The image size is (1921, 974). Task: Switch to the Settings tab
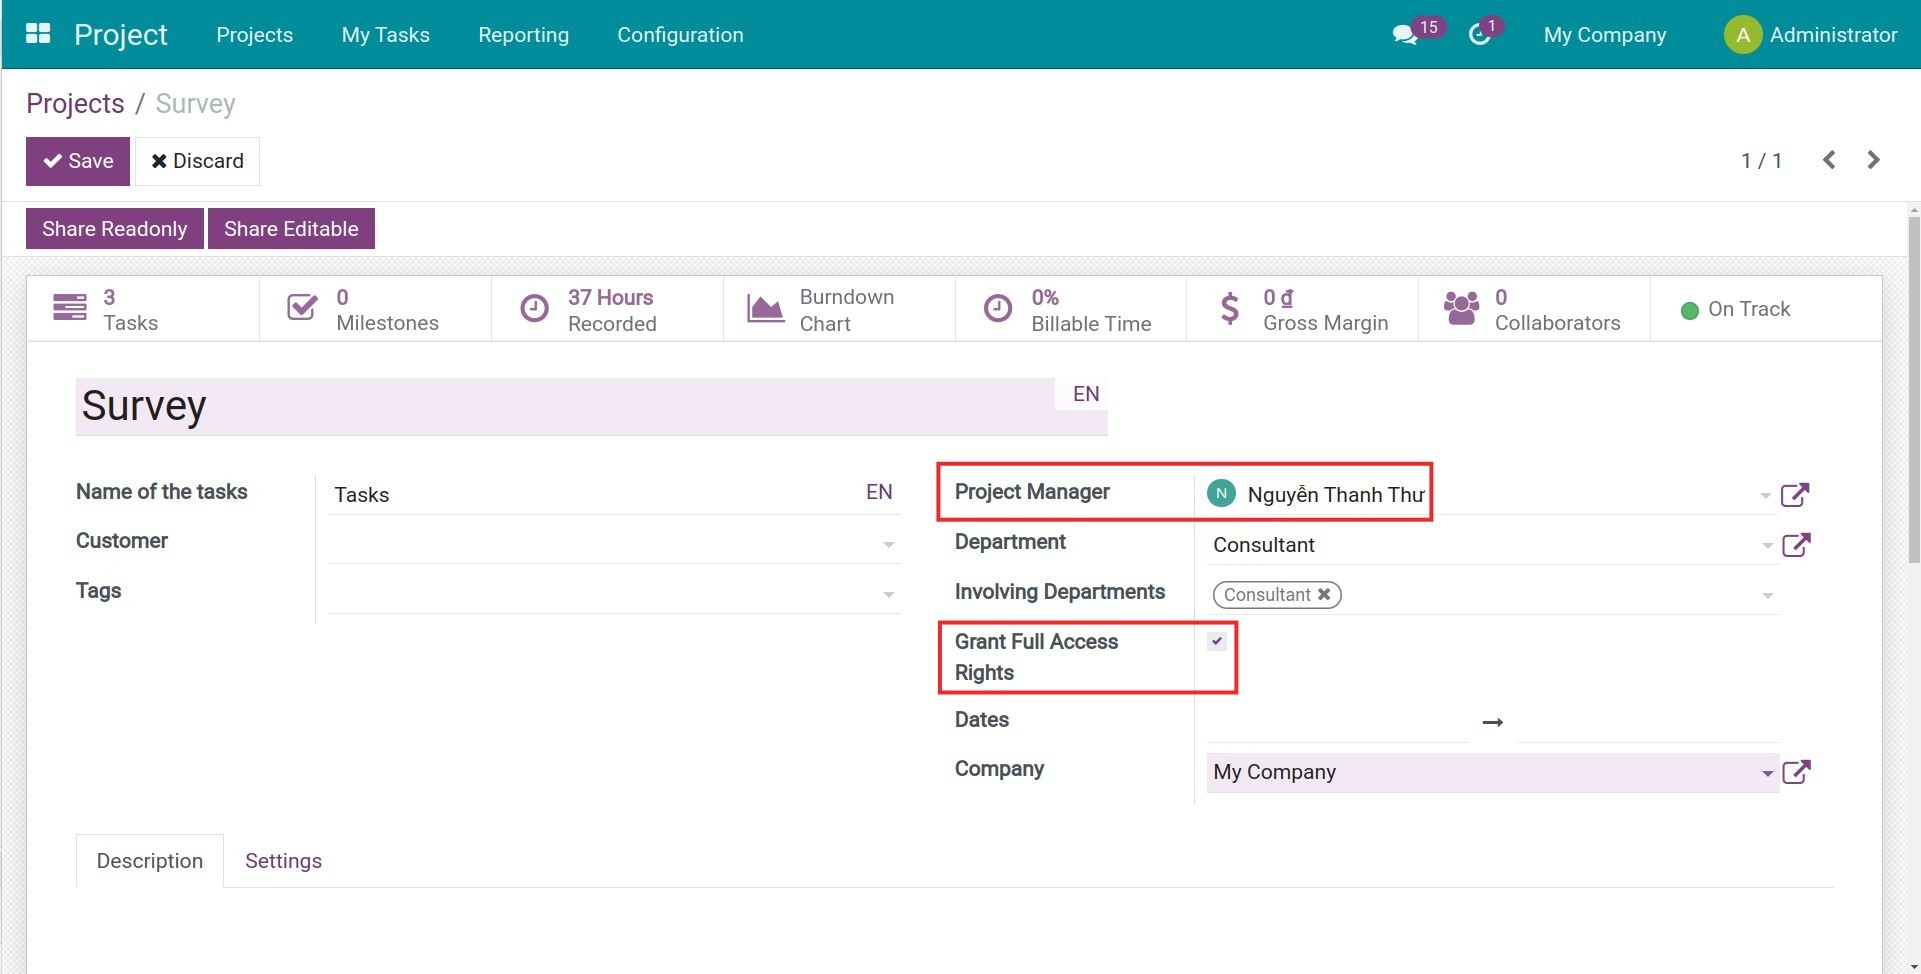(283, 861)
